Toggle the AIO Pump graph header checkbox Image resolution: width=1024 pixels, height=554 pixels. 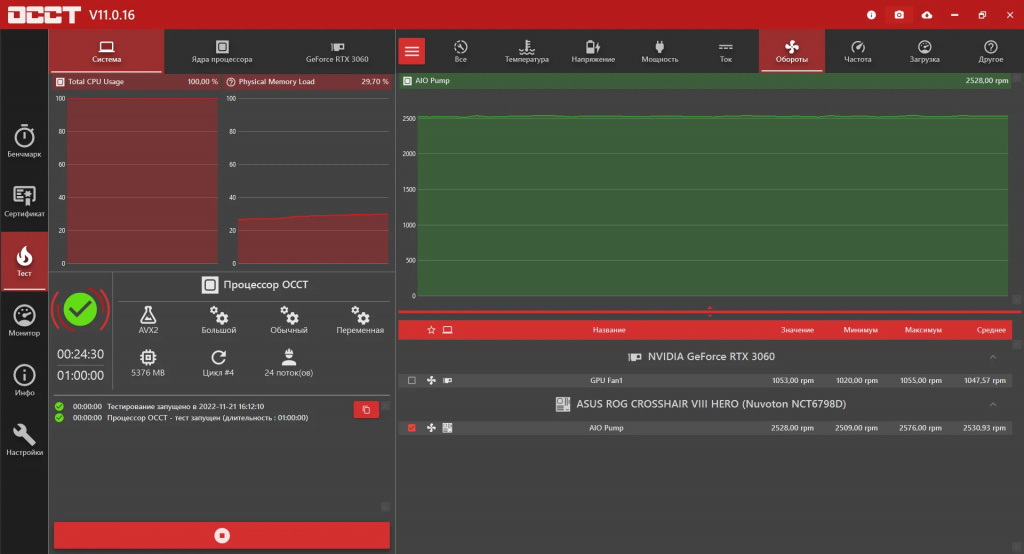pyautogui.click(x=407, y=81)
